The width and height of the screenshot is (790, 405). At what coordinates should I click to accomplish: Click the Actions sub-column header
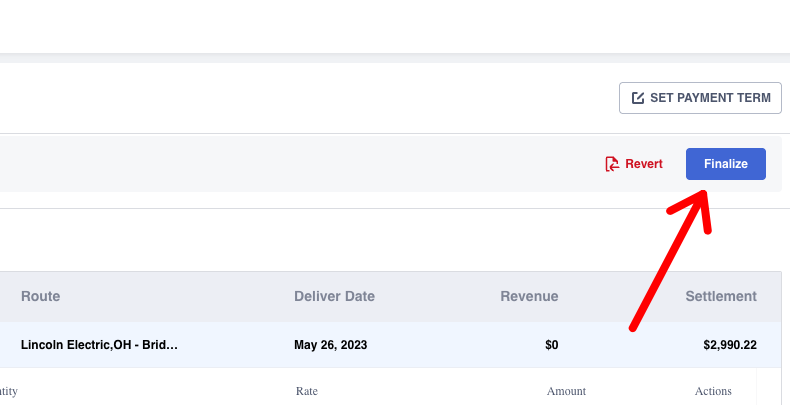[713, 391]
